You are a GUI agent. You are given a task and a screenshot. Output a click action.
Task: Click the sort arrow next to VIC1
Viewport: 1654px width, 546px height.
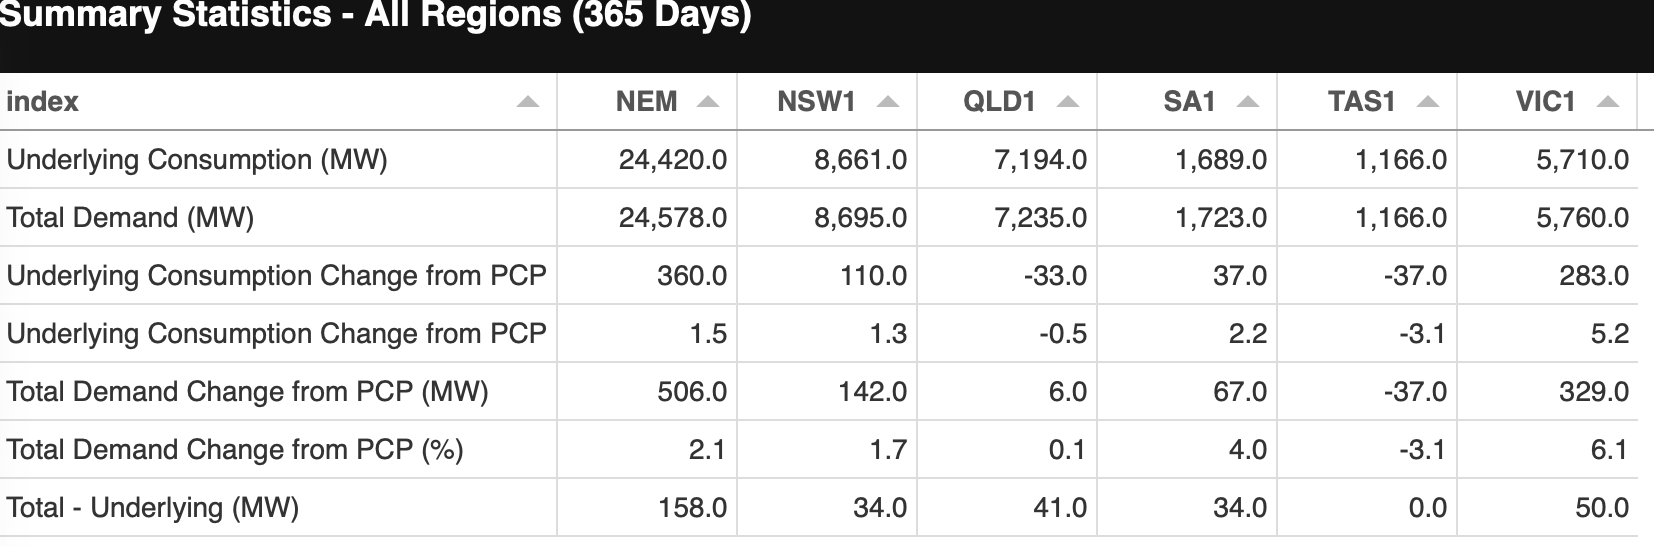tap(1608, 102)
